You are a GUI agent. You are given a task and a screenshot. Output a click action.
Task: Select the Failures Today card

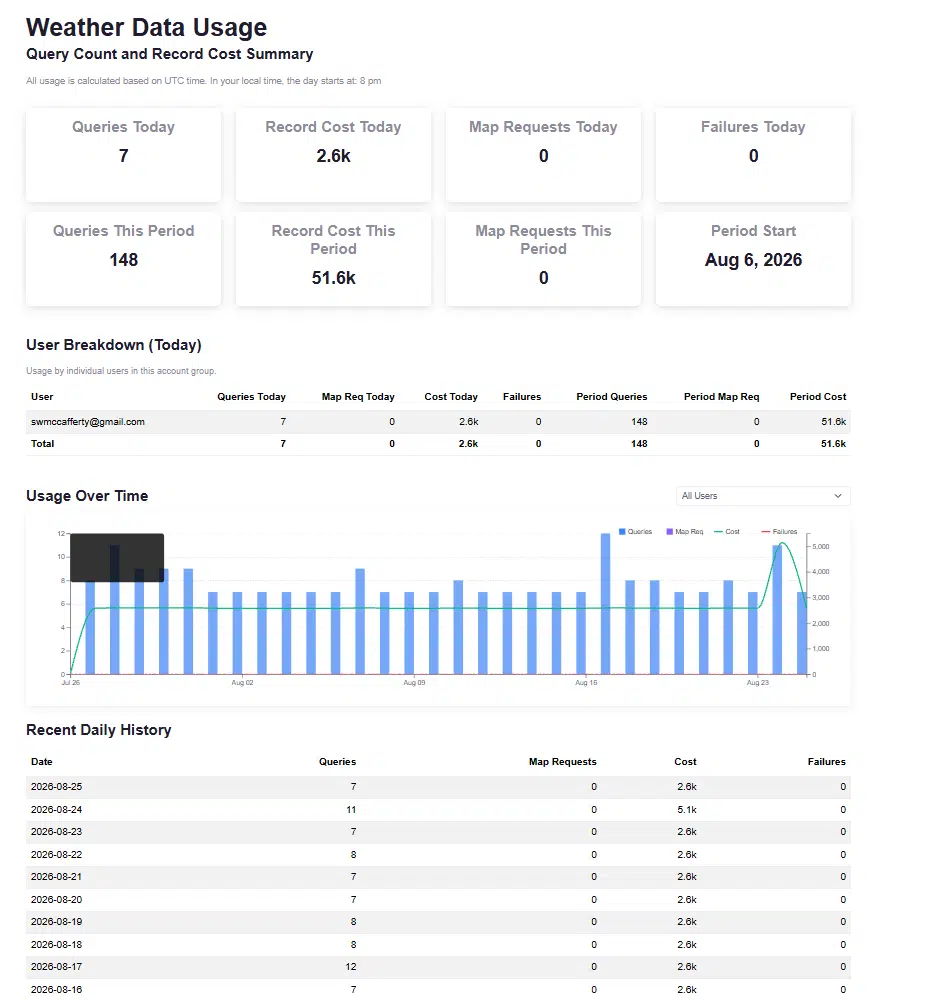click(753, 155)
